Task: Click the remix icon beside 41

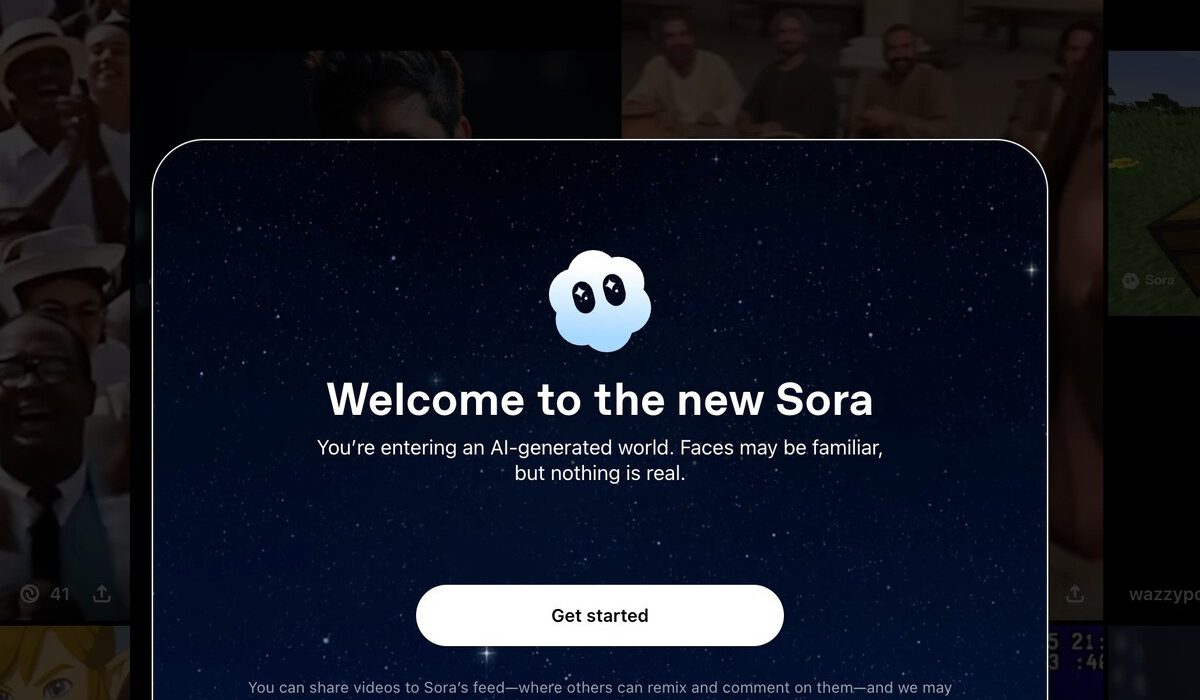Action: click(x=29, y=594)
